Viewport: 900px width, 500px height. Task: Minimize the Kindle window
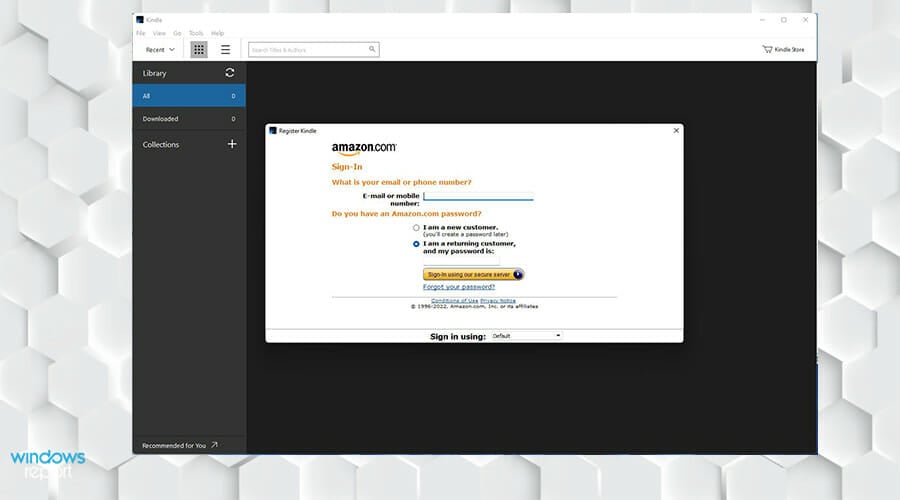click(x=762, y=20)
